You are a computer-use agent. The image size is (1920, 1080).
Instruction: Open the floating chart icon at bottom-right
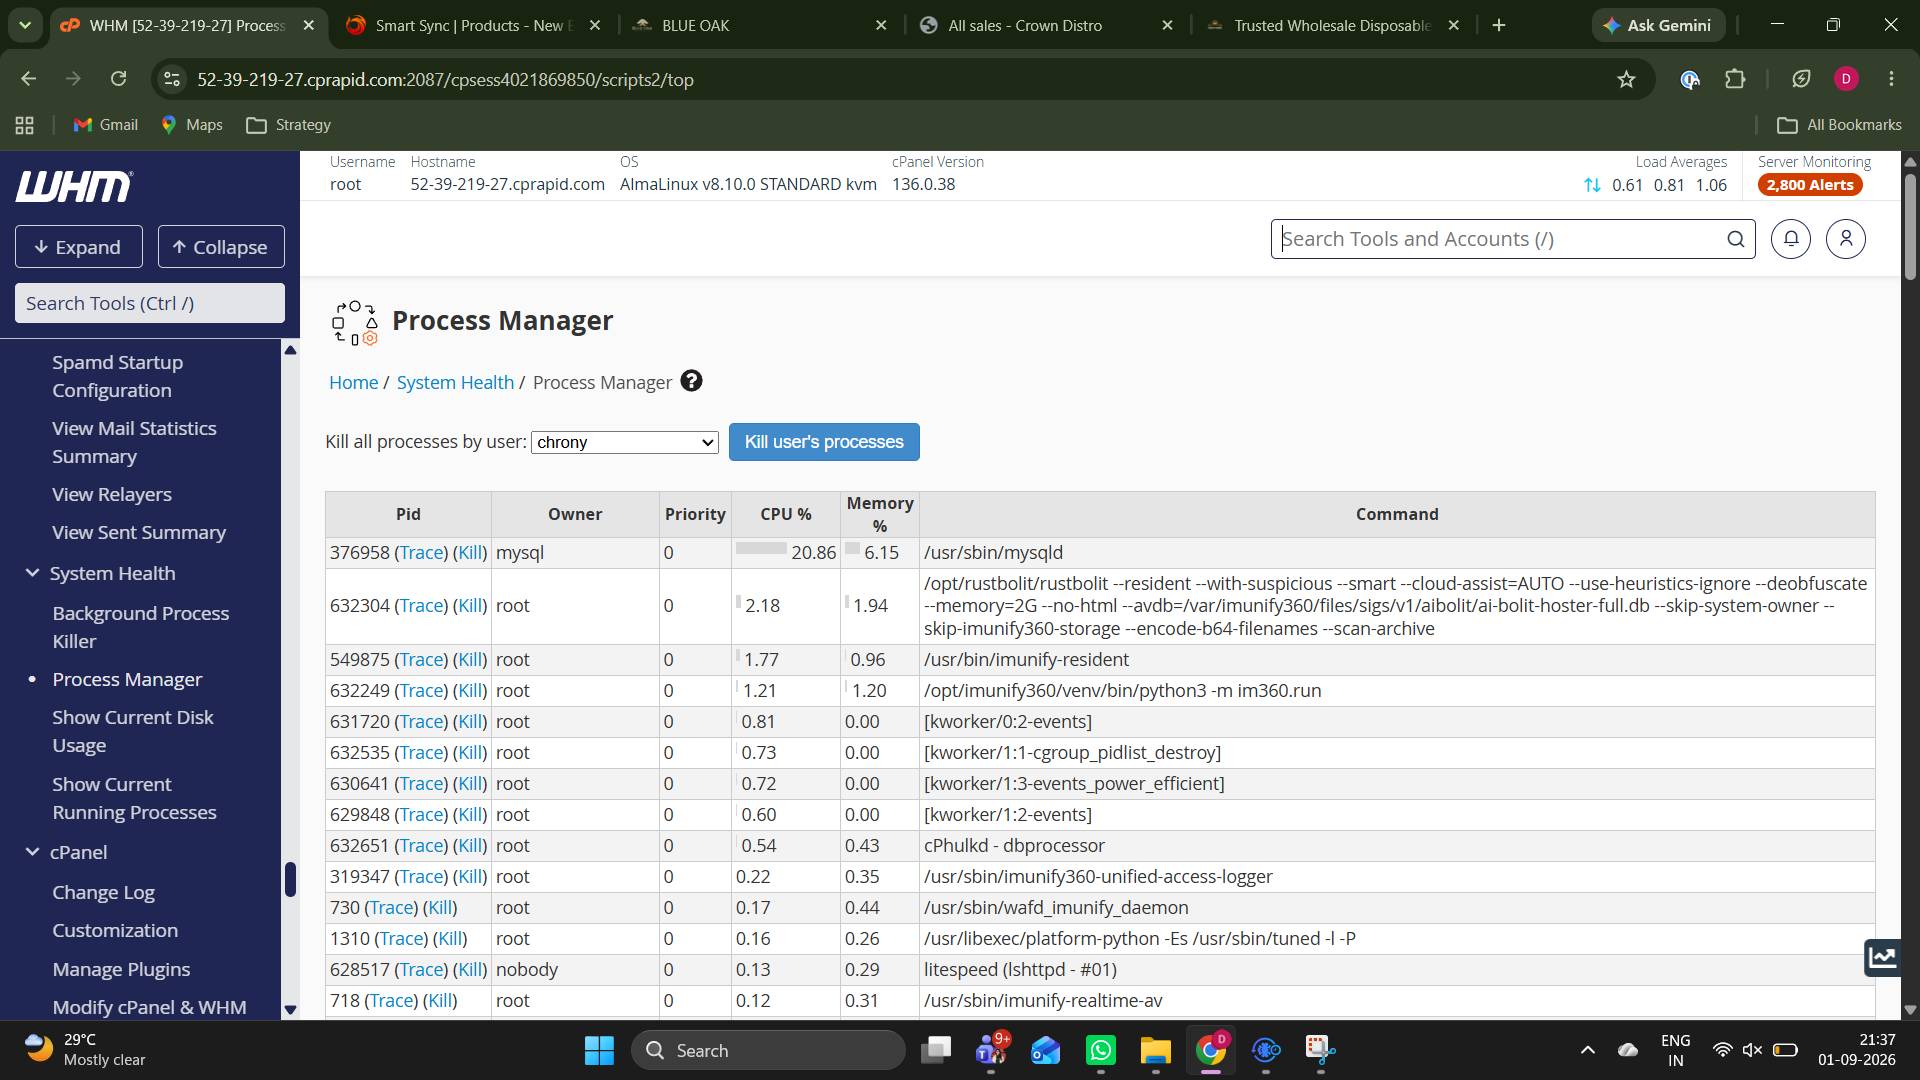point(1882,957)
